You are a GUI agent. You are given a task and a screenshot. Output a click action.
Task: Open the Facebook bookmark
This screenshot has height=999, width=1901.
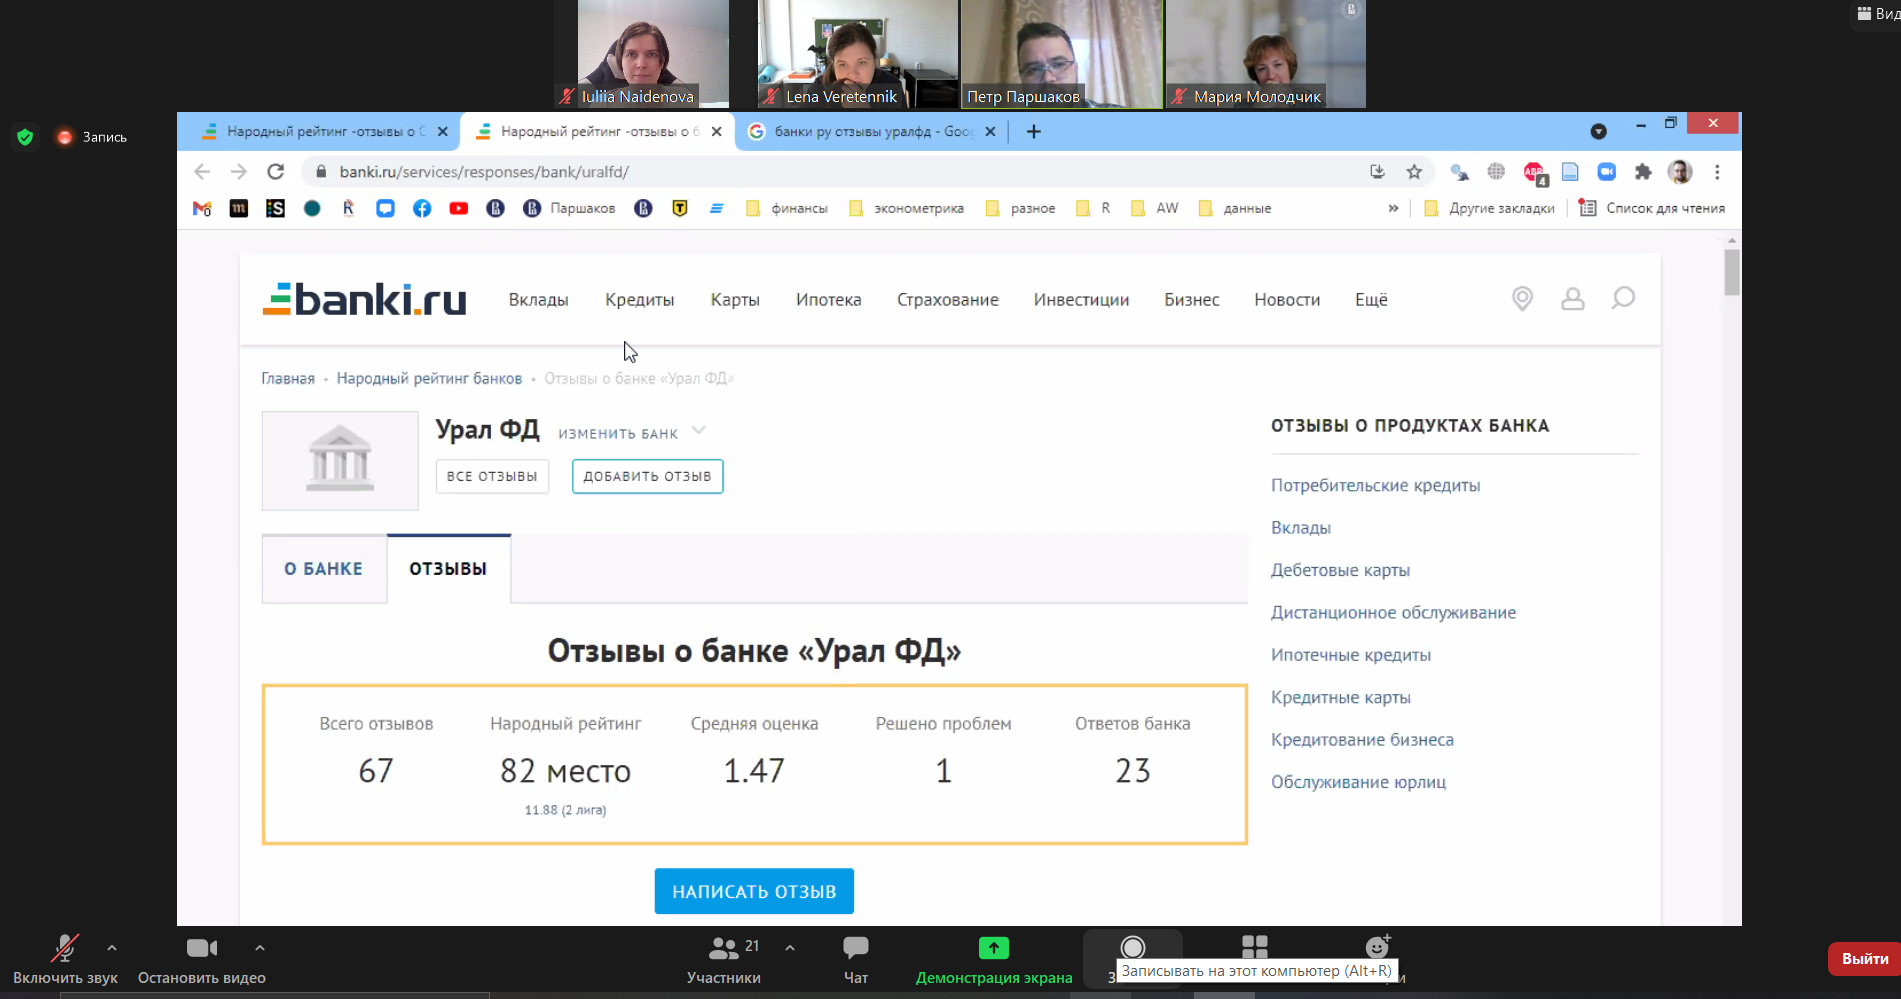422,208
